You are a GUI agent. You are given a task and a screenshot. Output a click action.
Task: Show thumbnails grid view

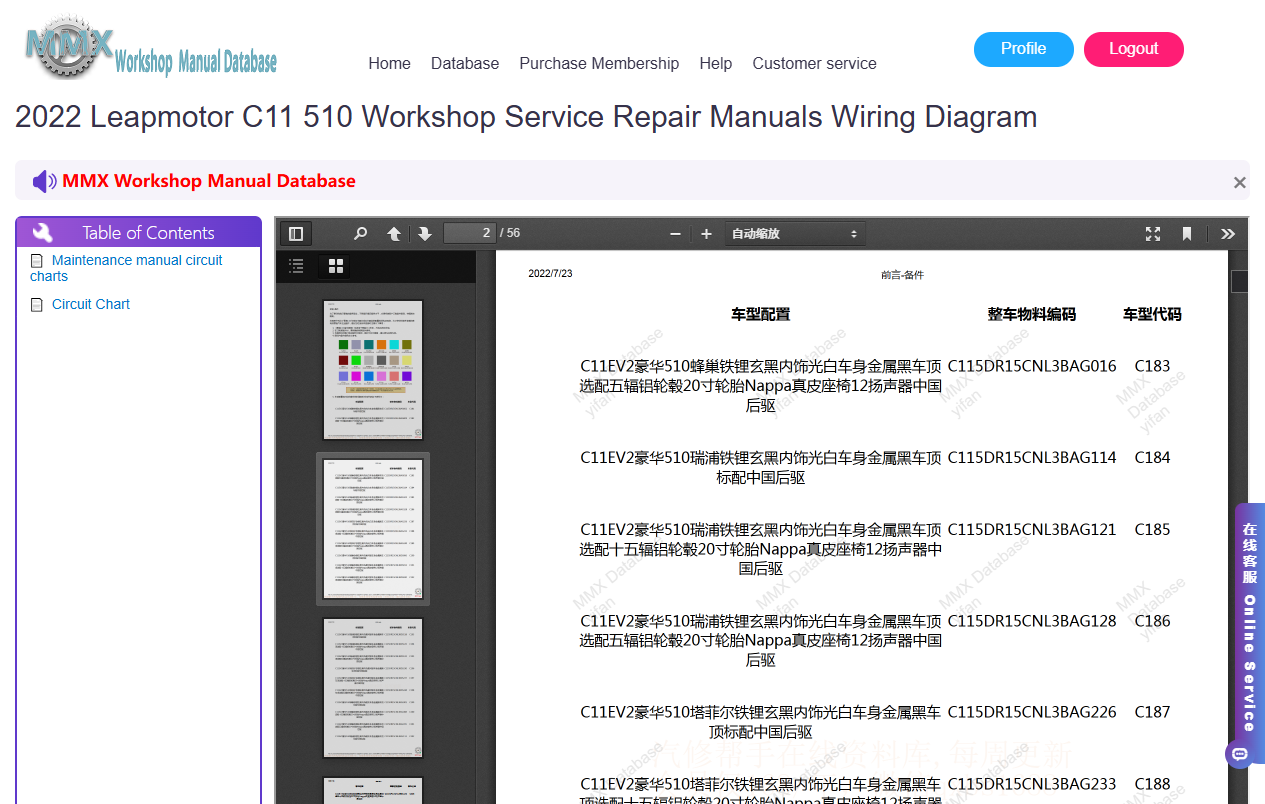point(336,266)
